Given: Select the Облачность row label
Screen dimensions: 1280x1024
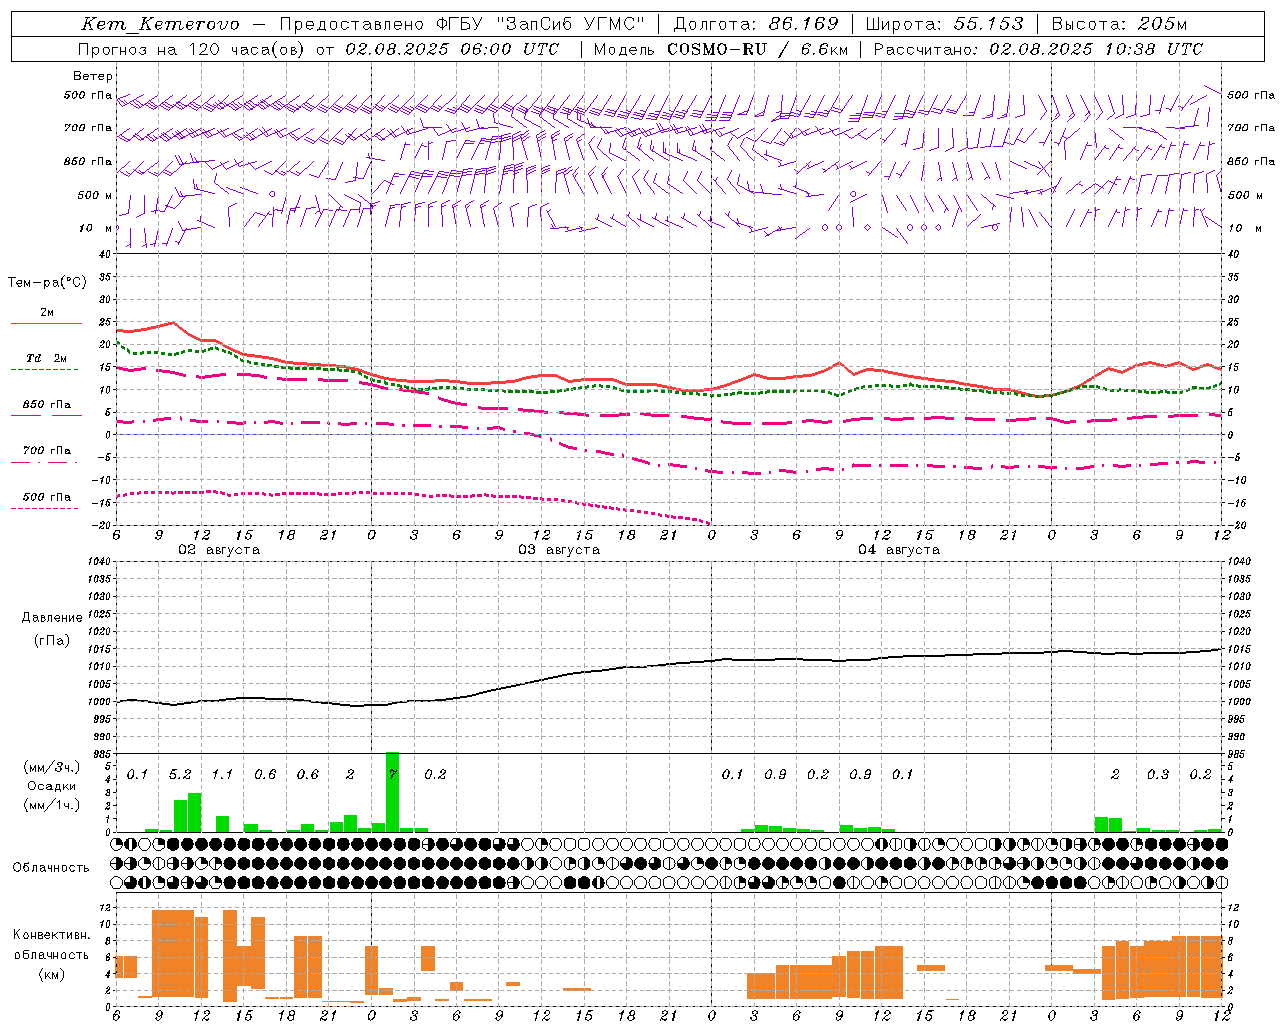Looking at the screenshot, I should [51, 868].
